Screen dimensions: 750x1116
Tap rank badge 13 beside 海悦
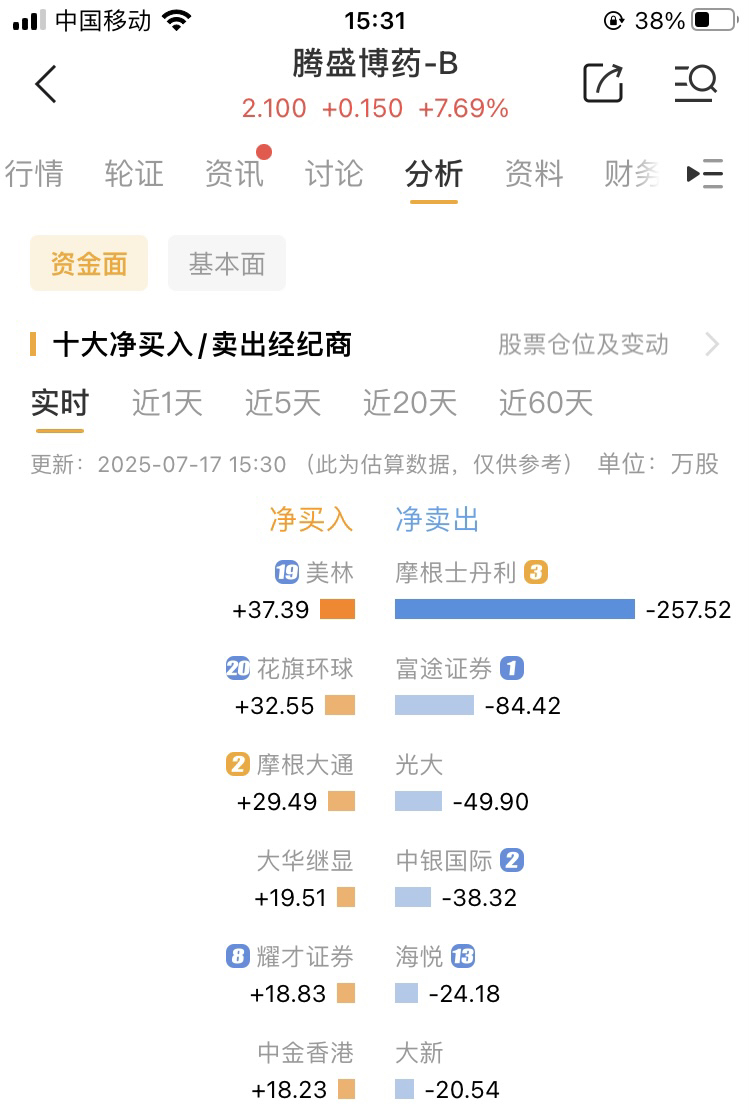point(463,956)
